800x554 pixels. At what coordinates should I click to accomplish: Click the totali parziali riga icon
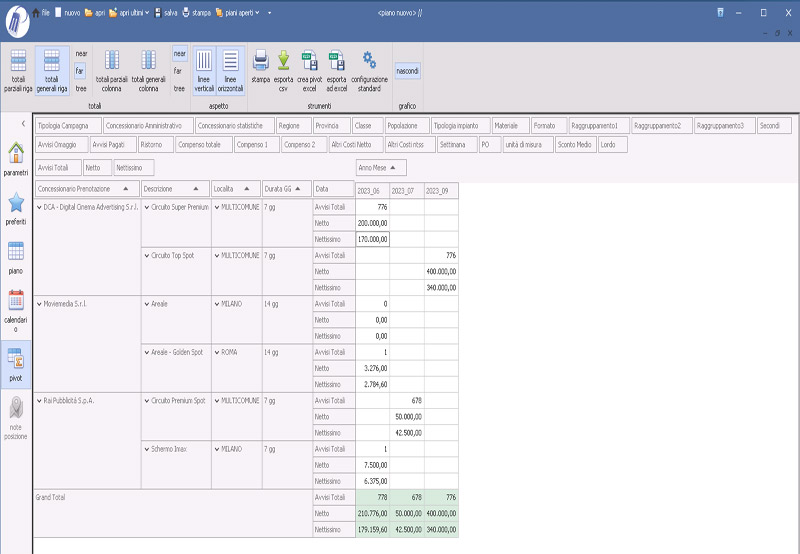pyautogui.click(x=18, y=68)
